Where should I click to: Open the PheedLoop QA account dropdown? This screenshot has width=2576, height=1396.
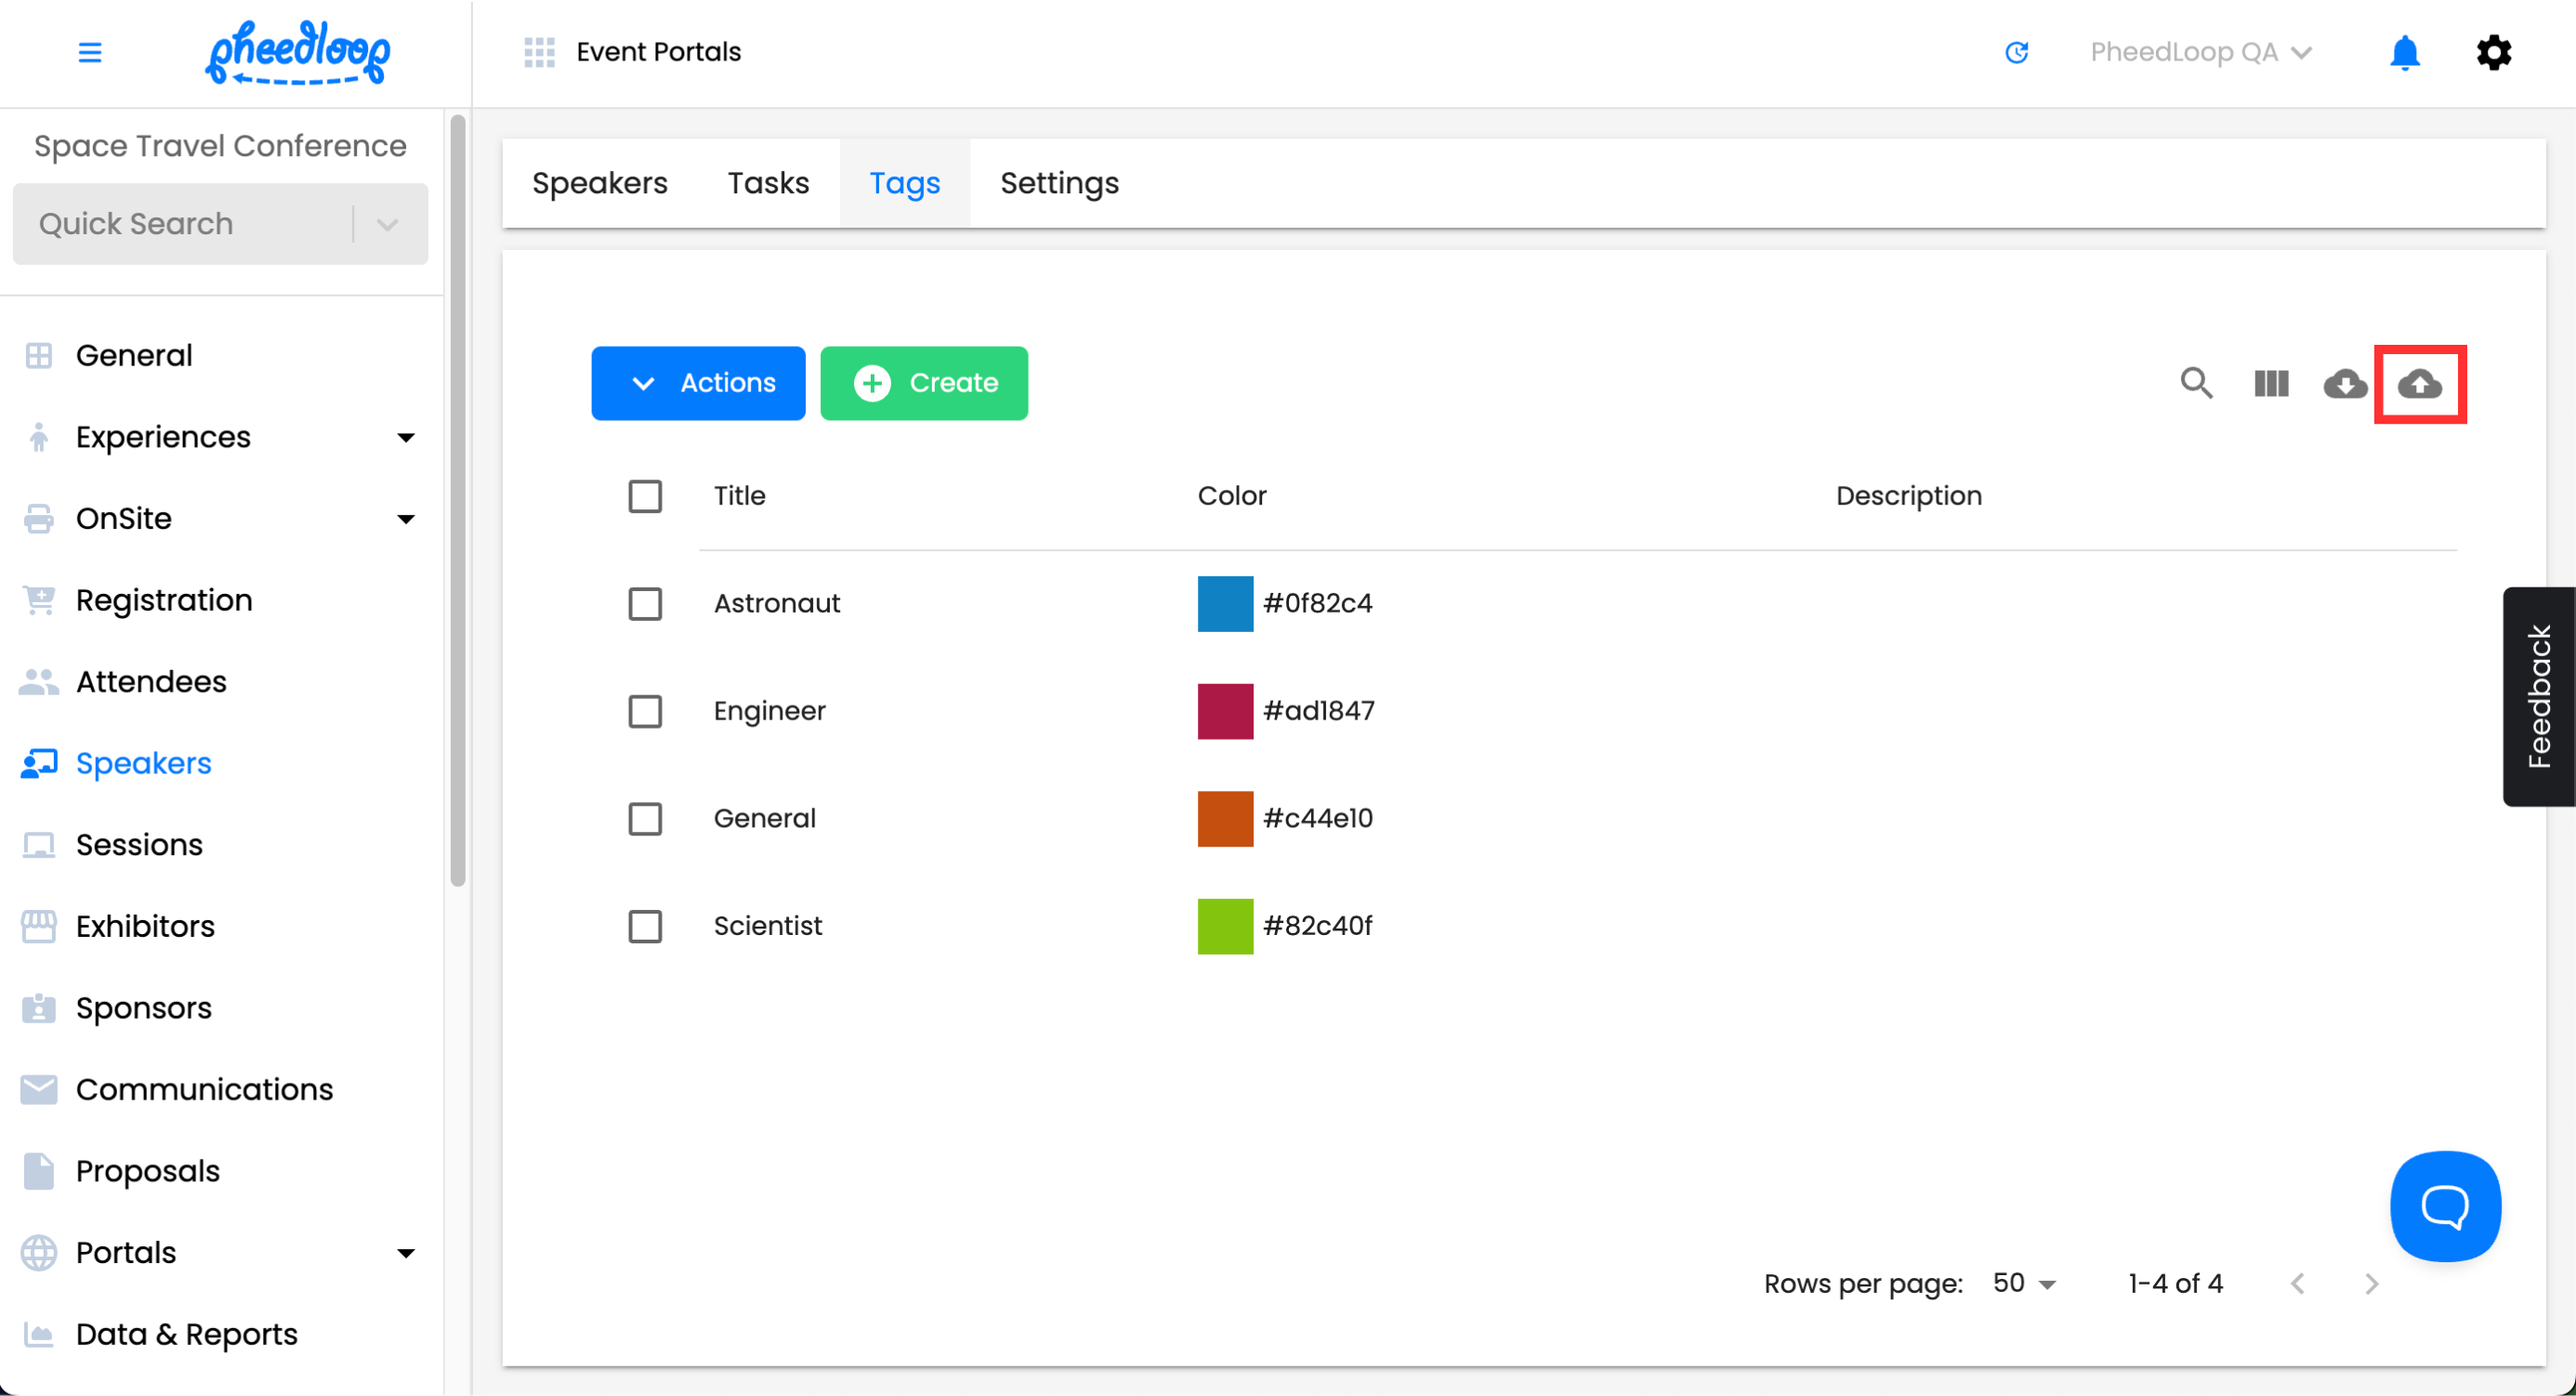2200,52
